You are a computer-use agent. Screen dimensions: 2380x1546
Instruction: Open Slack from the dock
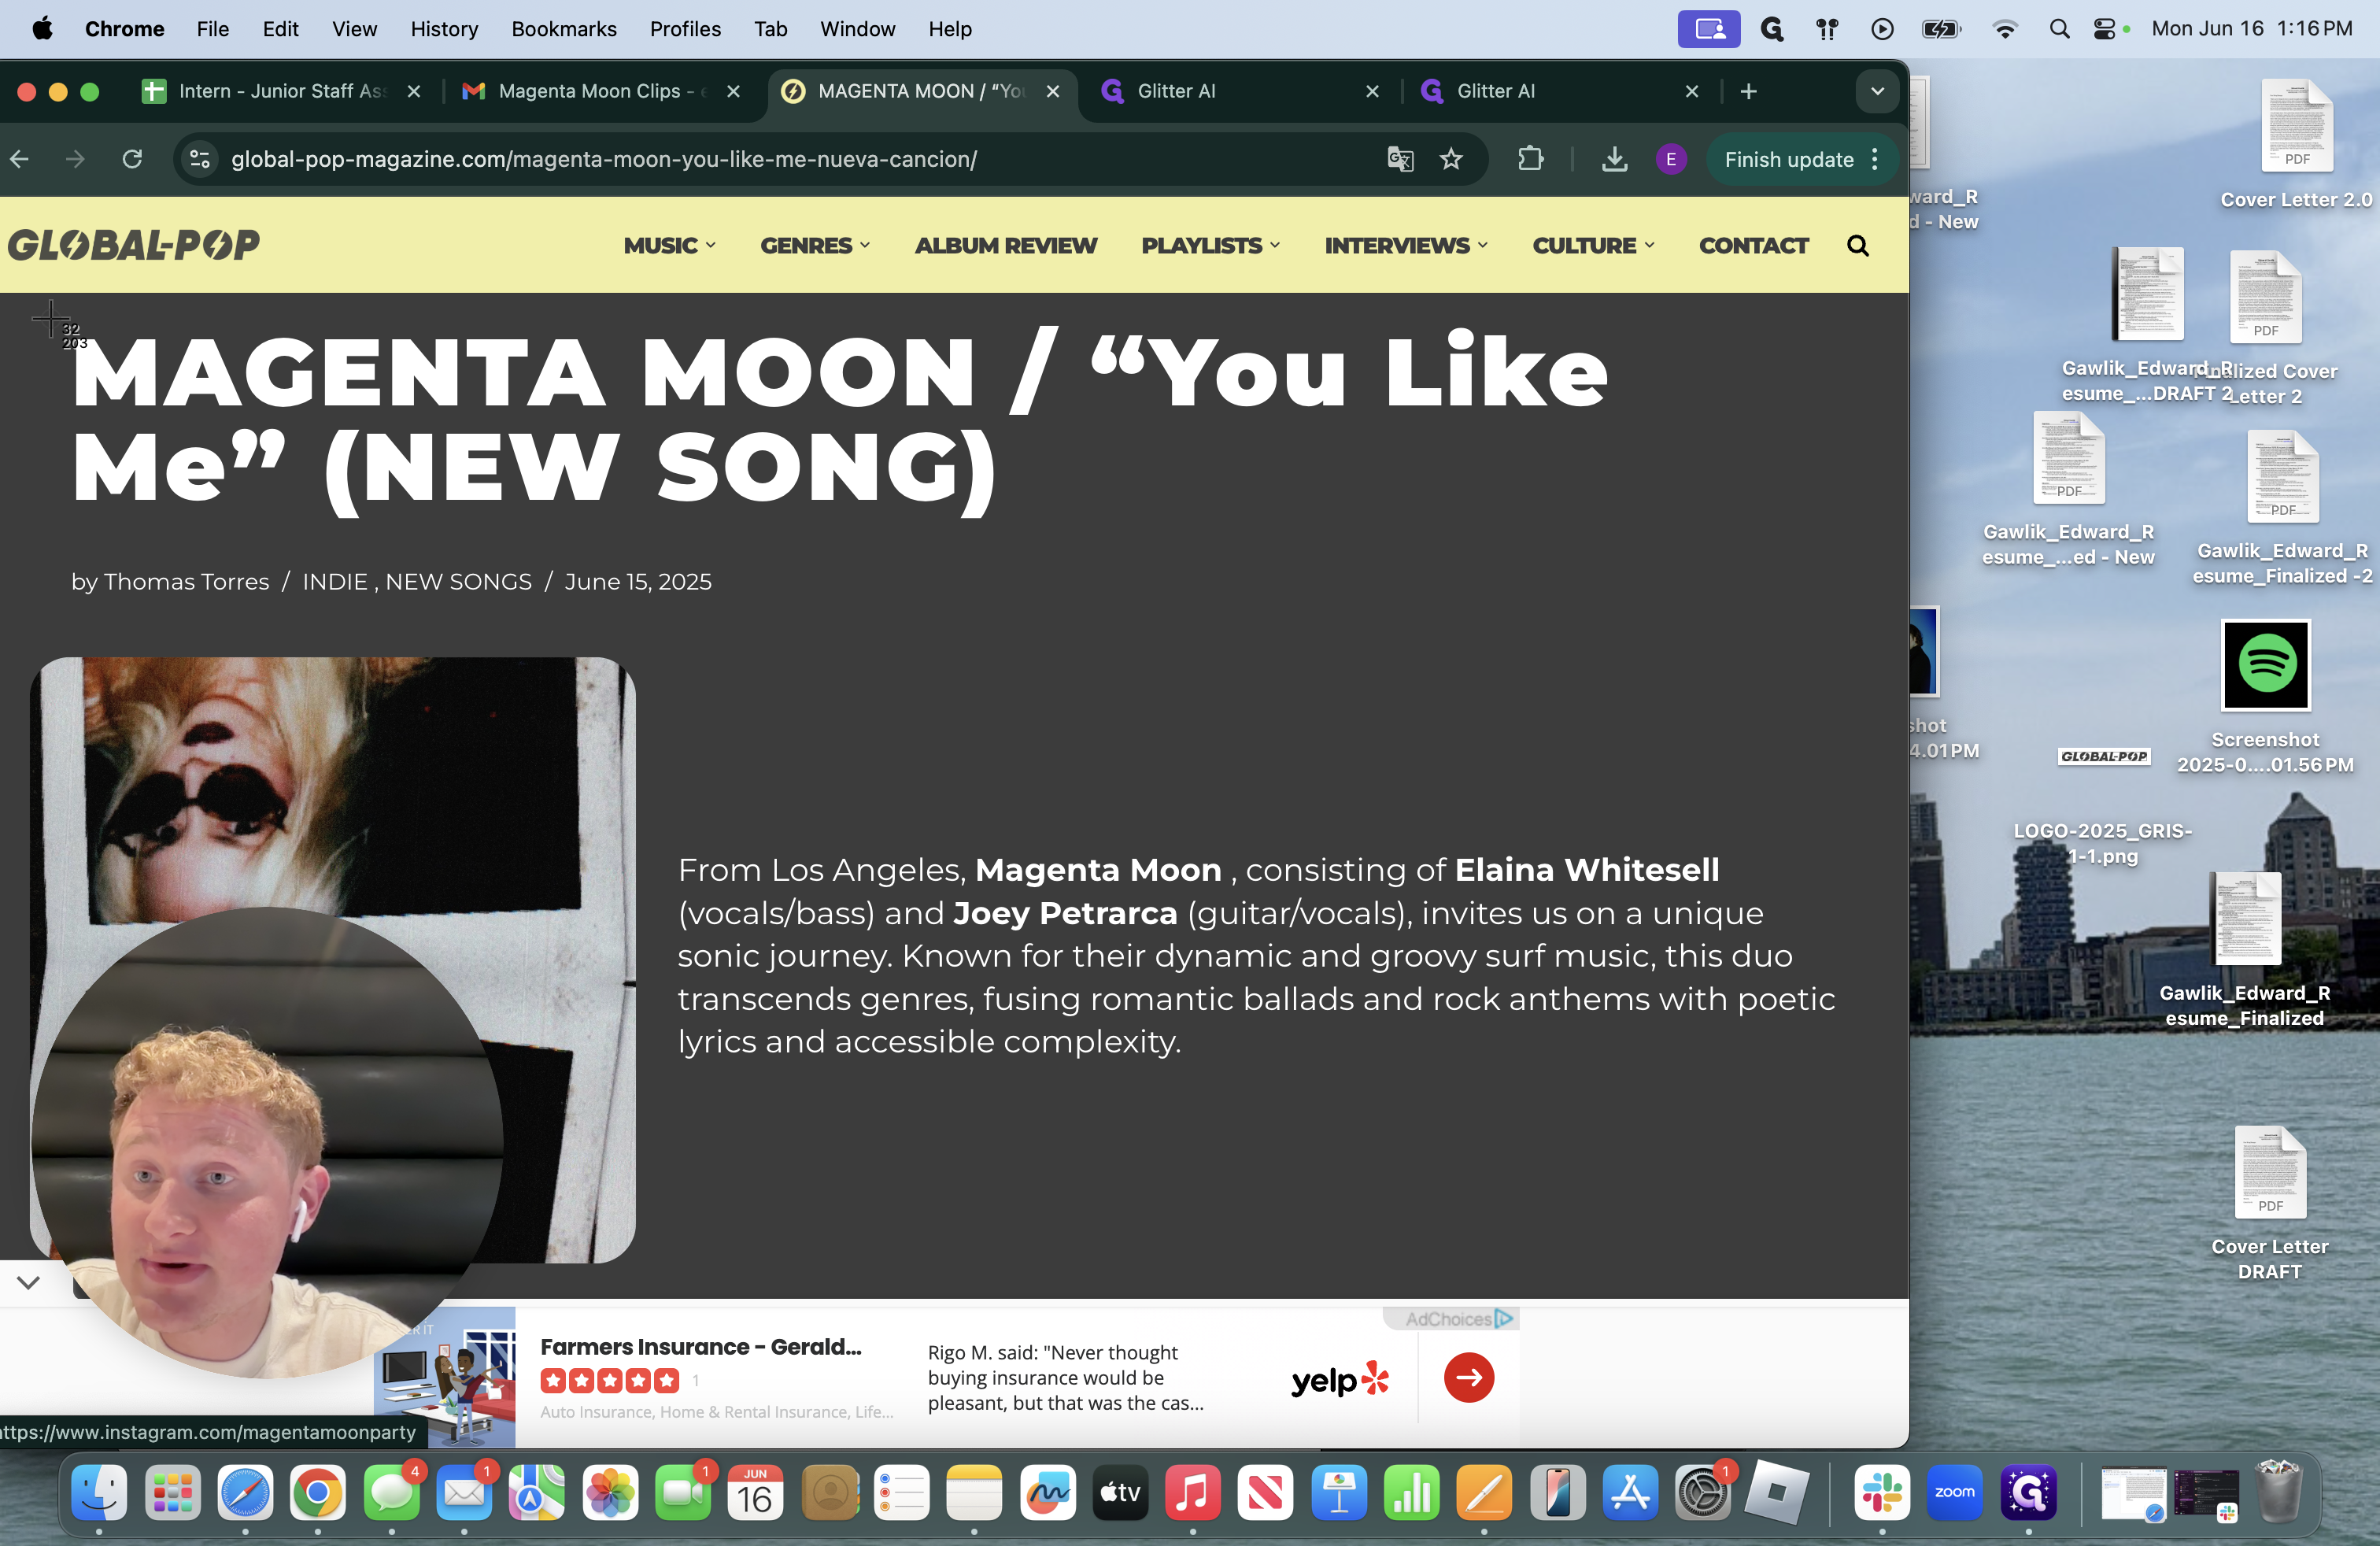pyautogui.click(x=1882, y=1493)
